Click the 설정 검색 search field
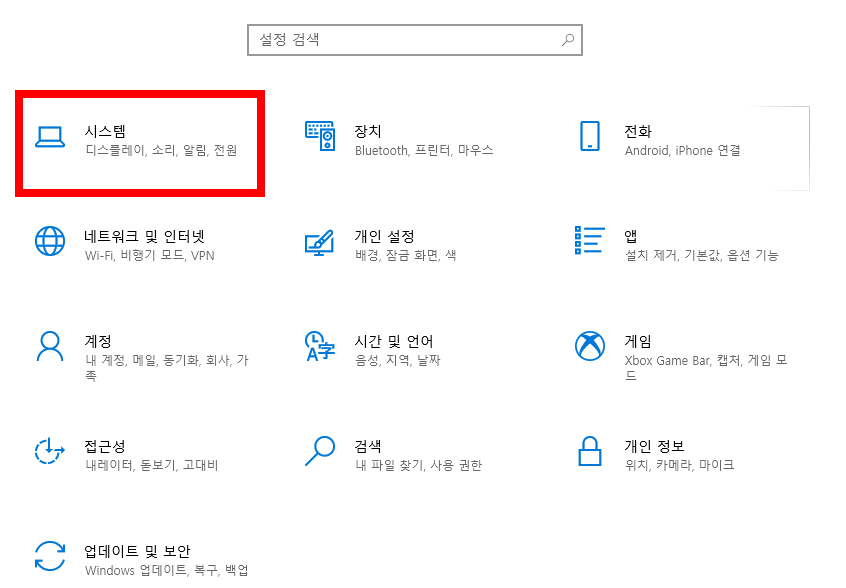This screenshot has height=588, width=846. point(400,39)
